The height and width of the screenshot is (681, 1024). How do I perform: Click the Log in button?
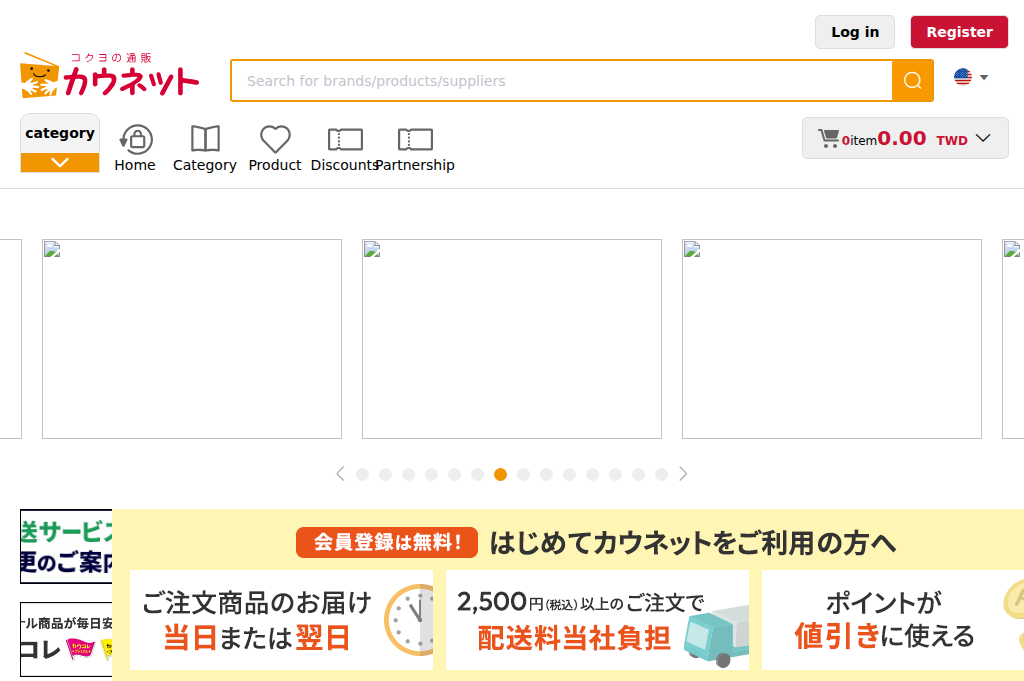point(854,32)
